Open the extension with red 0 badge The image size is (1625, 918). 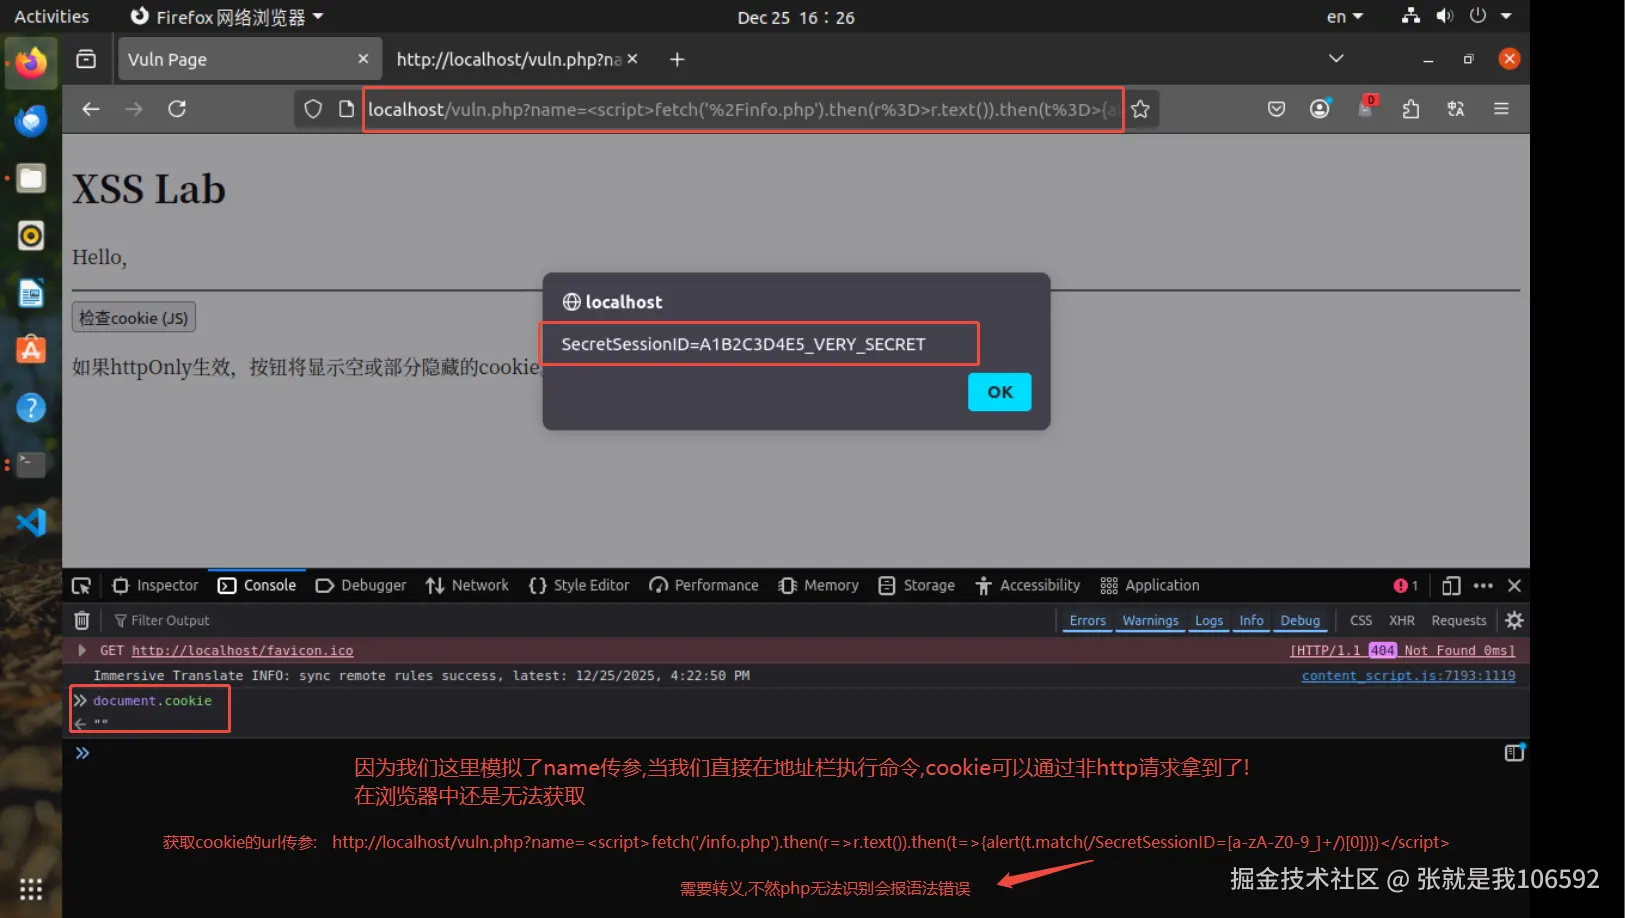click(x=1366, y=107)
